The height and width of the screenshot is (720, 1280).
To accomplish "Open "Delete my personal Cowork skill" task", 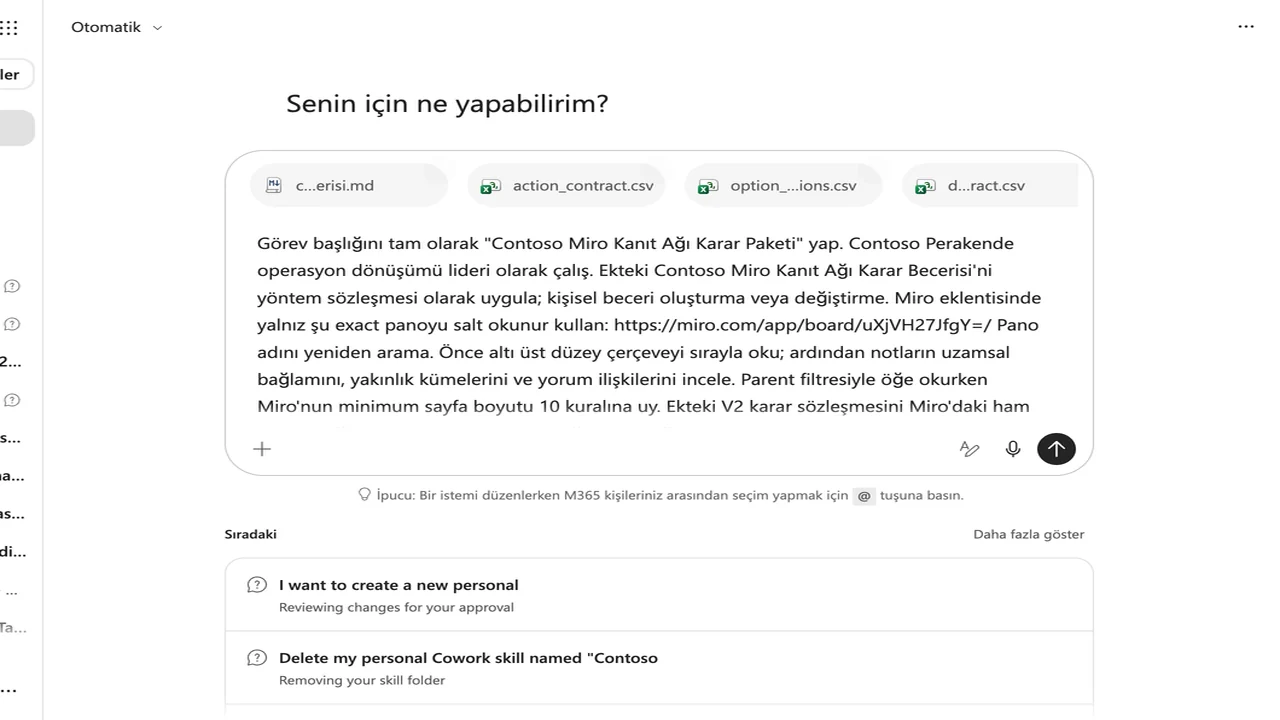I will tap(659, 668).
